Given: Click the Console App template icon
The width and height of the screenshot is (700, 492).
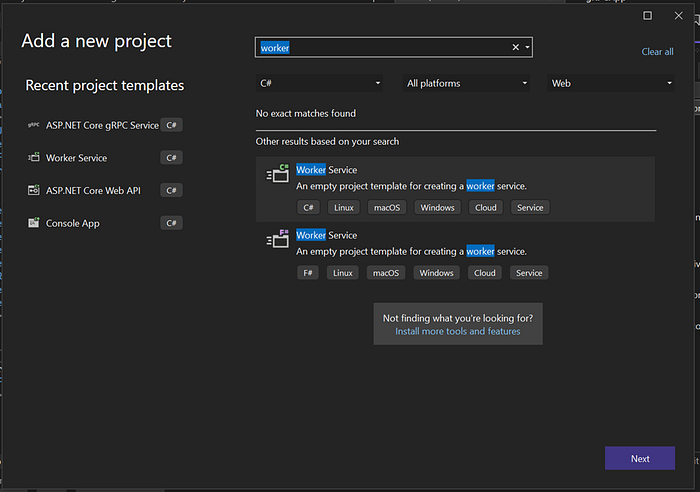Looking at the screenshot, I should (35, 223).
